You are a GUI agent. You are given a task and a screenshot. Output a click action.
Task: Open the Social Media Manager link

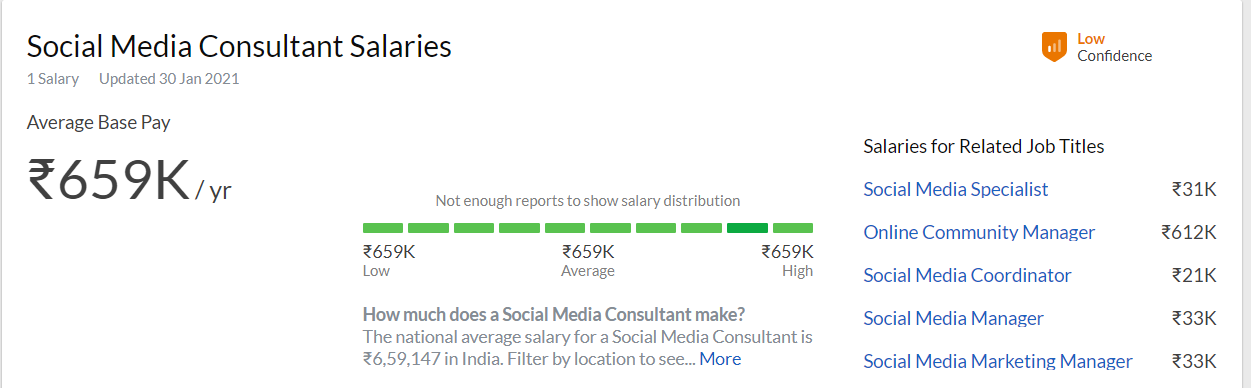coord(953,318)
